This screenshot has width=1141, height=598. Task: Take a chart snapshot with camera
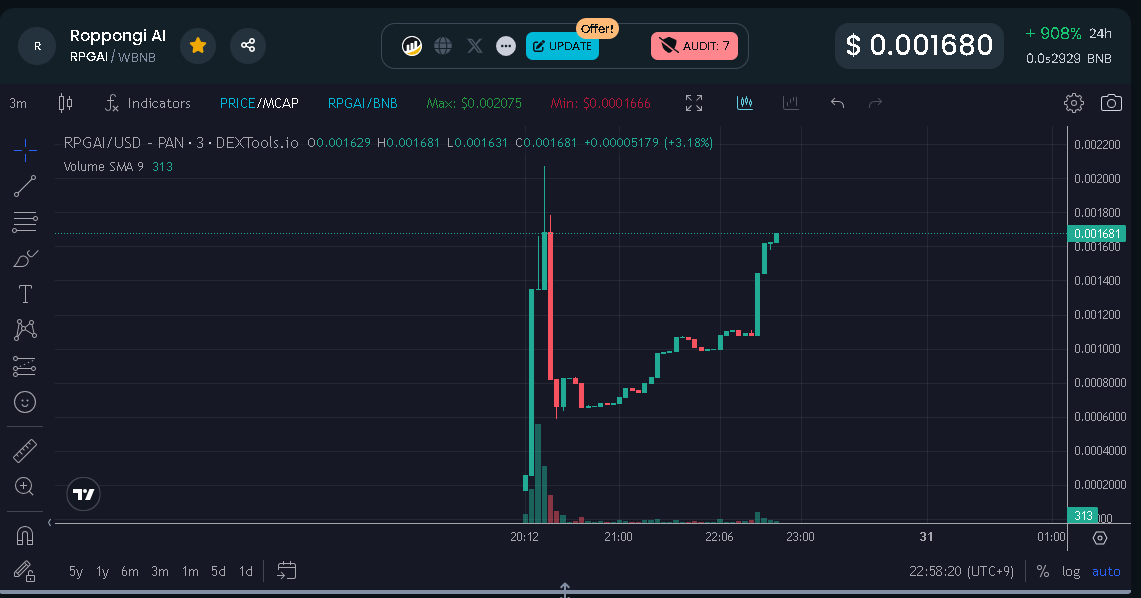(1111, 103)
